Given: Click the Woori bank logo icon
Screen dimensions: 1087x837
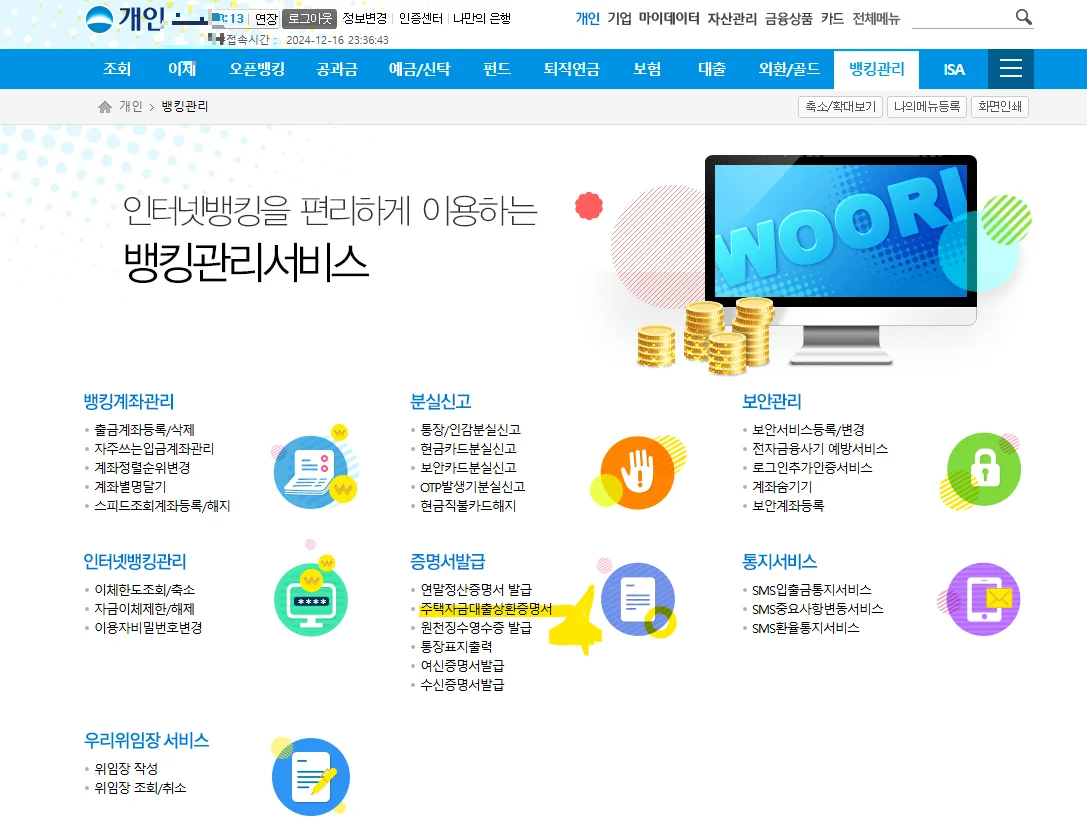Looking at the screenshot, I should click(x=100, y=19).
